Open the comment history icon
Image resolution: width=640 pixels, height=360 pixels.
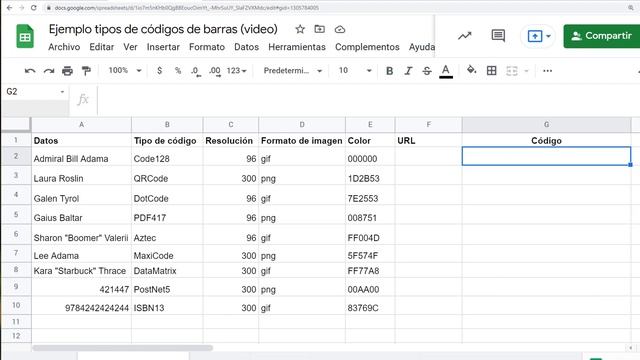tap(498, 36)
